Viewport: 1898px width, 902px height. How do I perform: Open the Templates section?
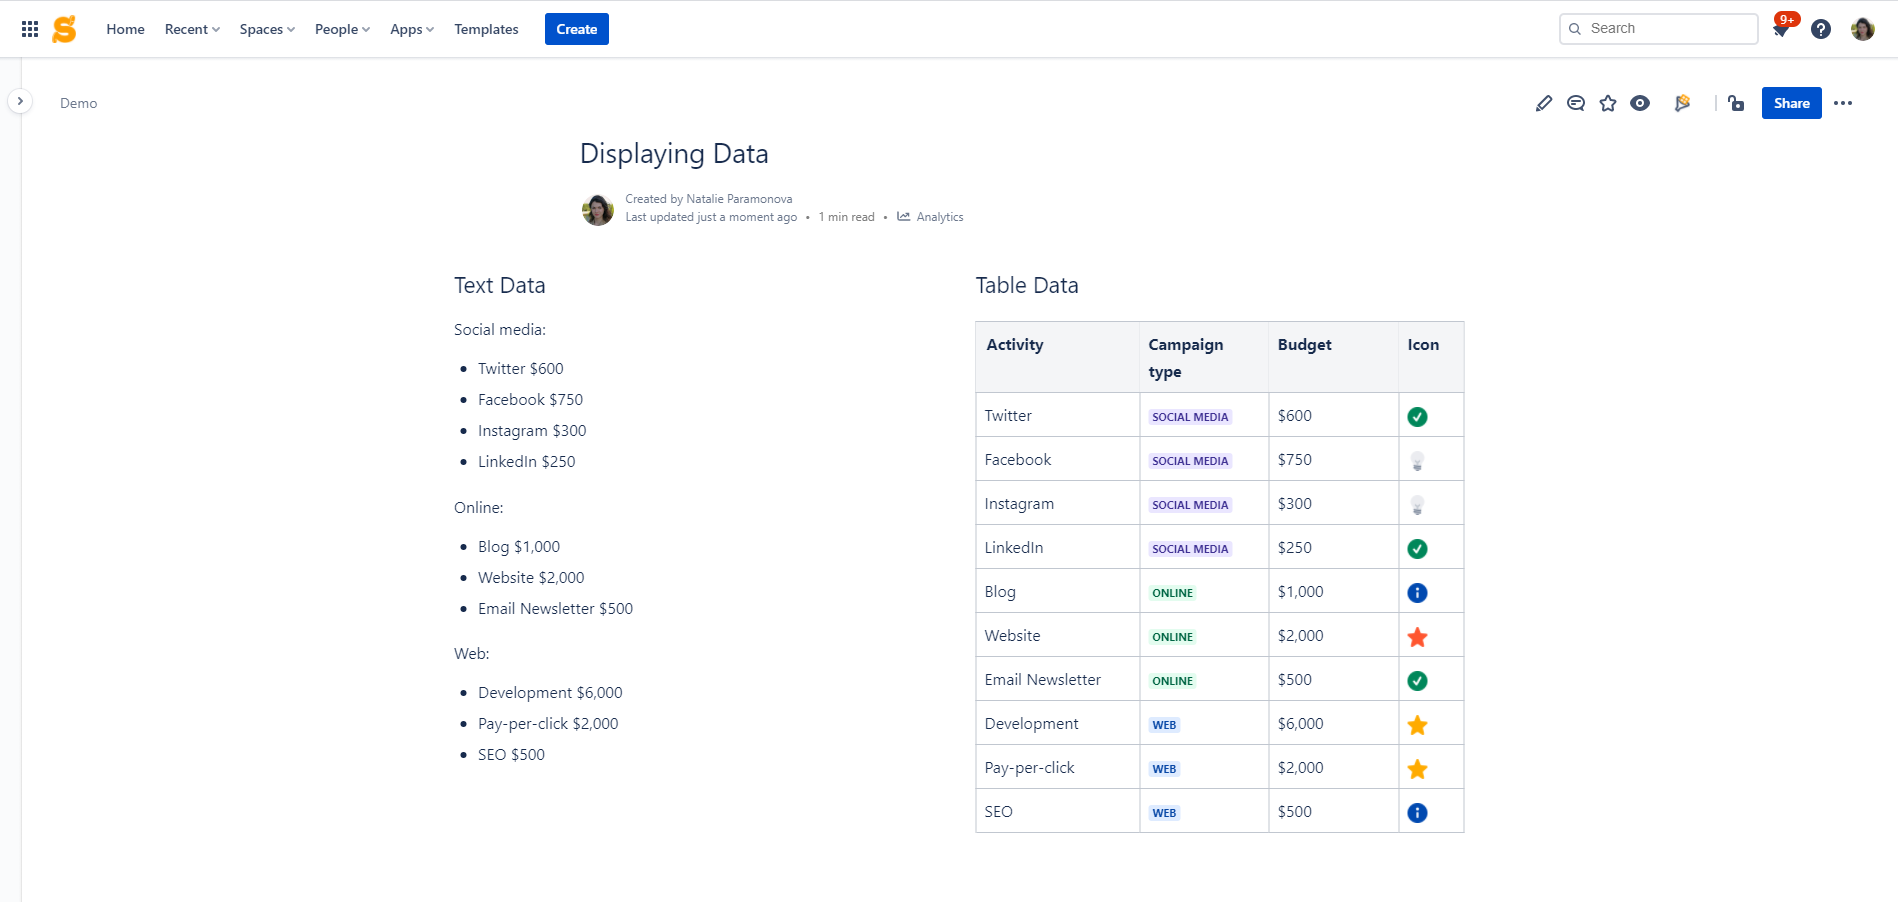486,29
